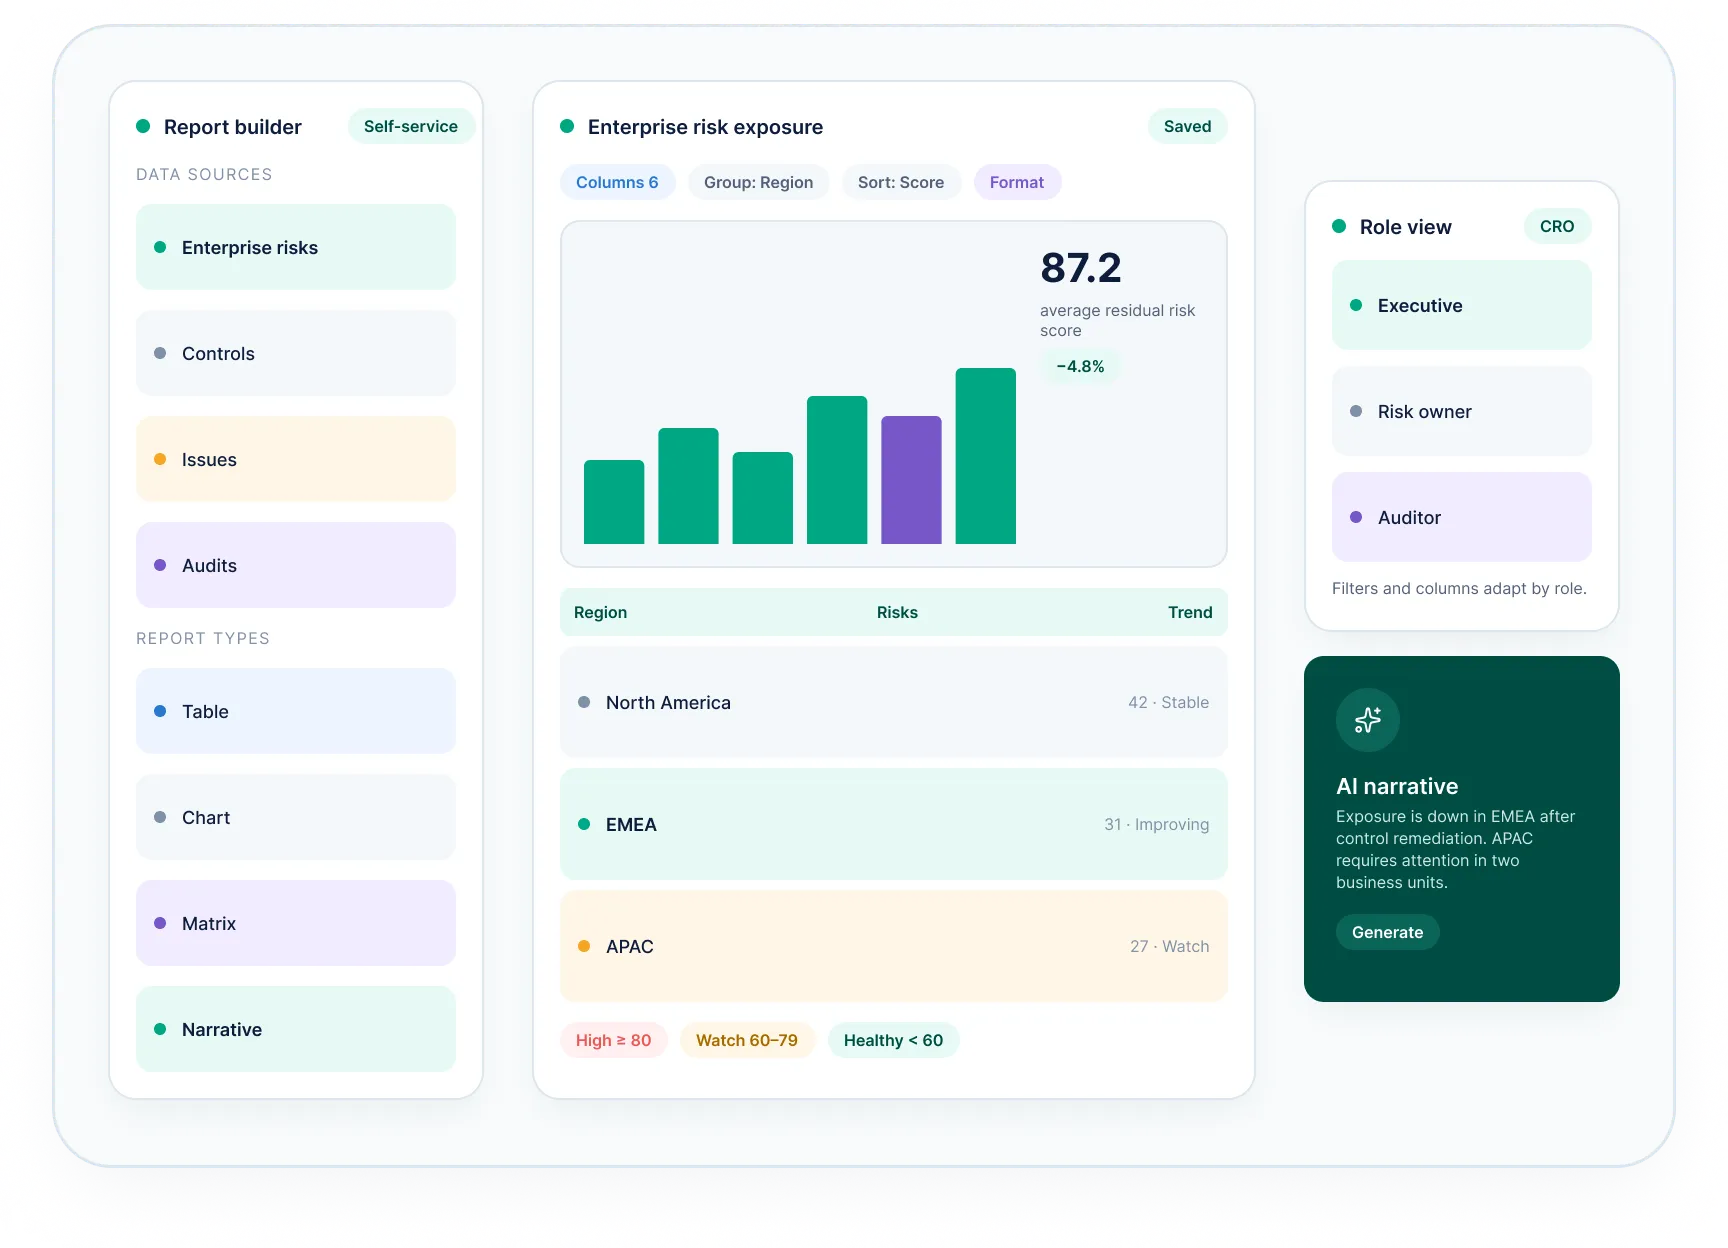Sort by the Region column header
Image resolution: width=1728 pixels, height=1248 pixels.
pos(600,612)
